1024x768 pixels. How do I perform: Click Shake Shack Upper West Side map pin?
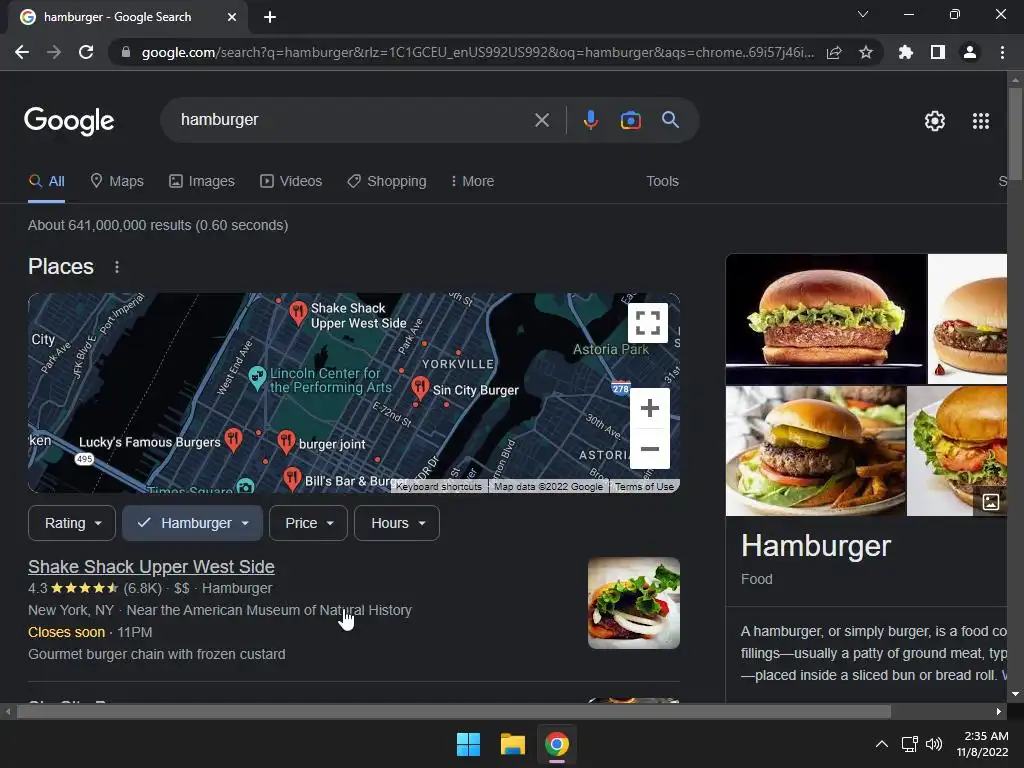[298, 313]
